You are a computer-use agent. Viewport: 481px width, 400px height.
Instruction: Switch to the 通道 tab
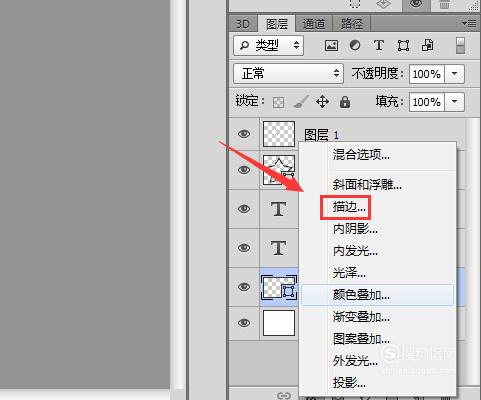coord(314,24)
